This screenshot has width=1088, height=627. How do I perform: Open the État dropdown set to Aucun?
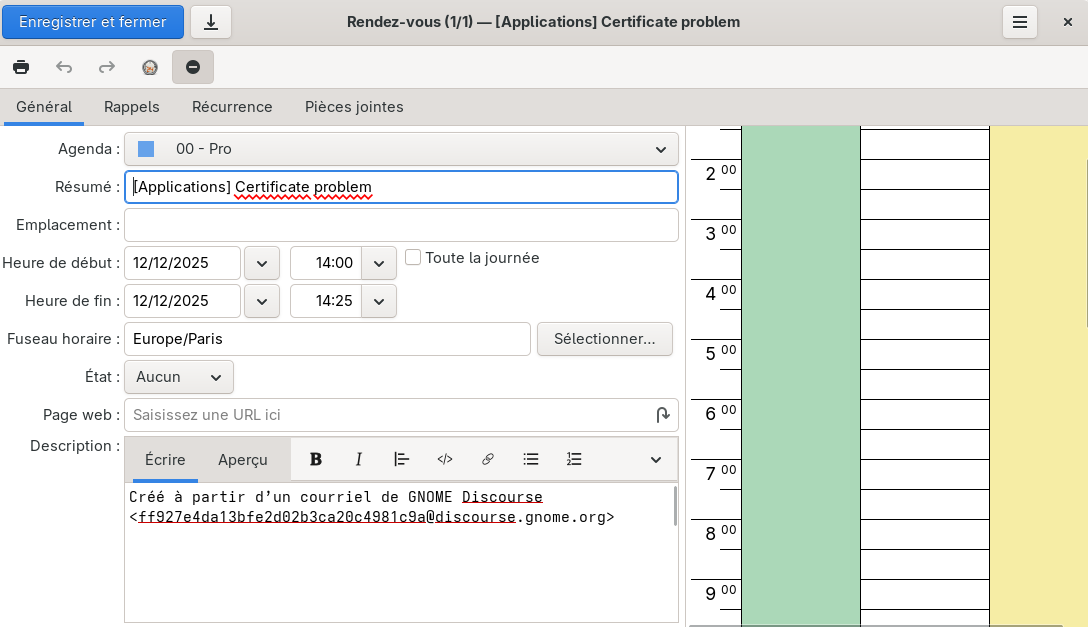[x=179, y=377]
